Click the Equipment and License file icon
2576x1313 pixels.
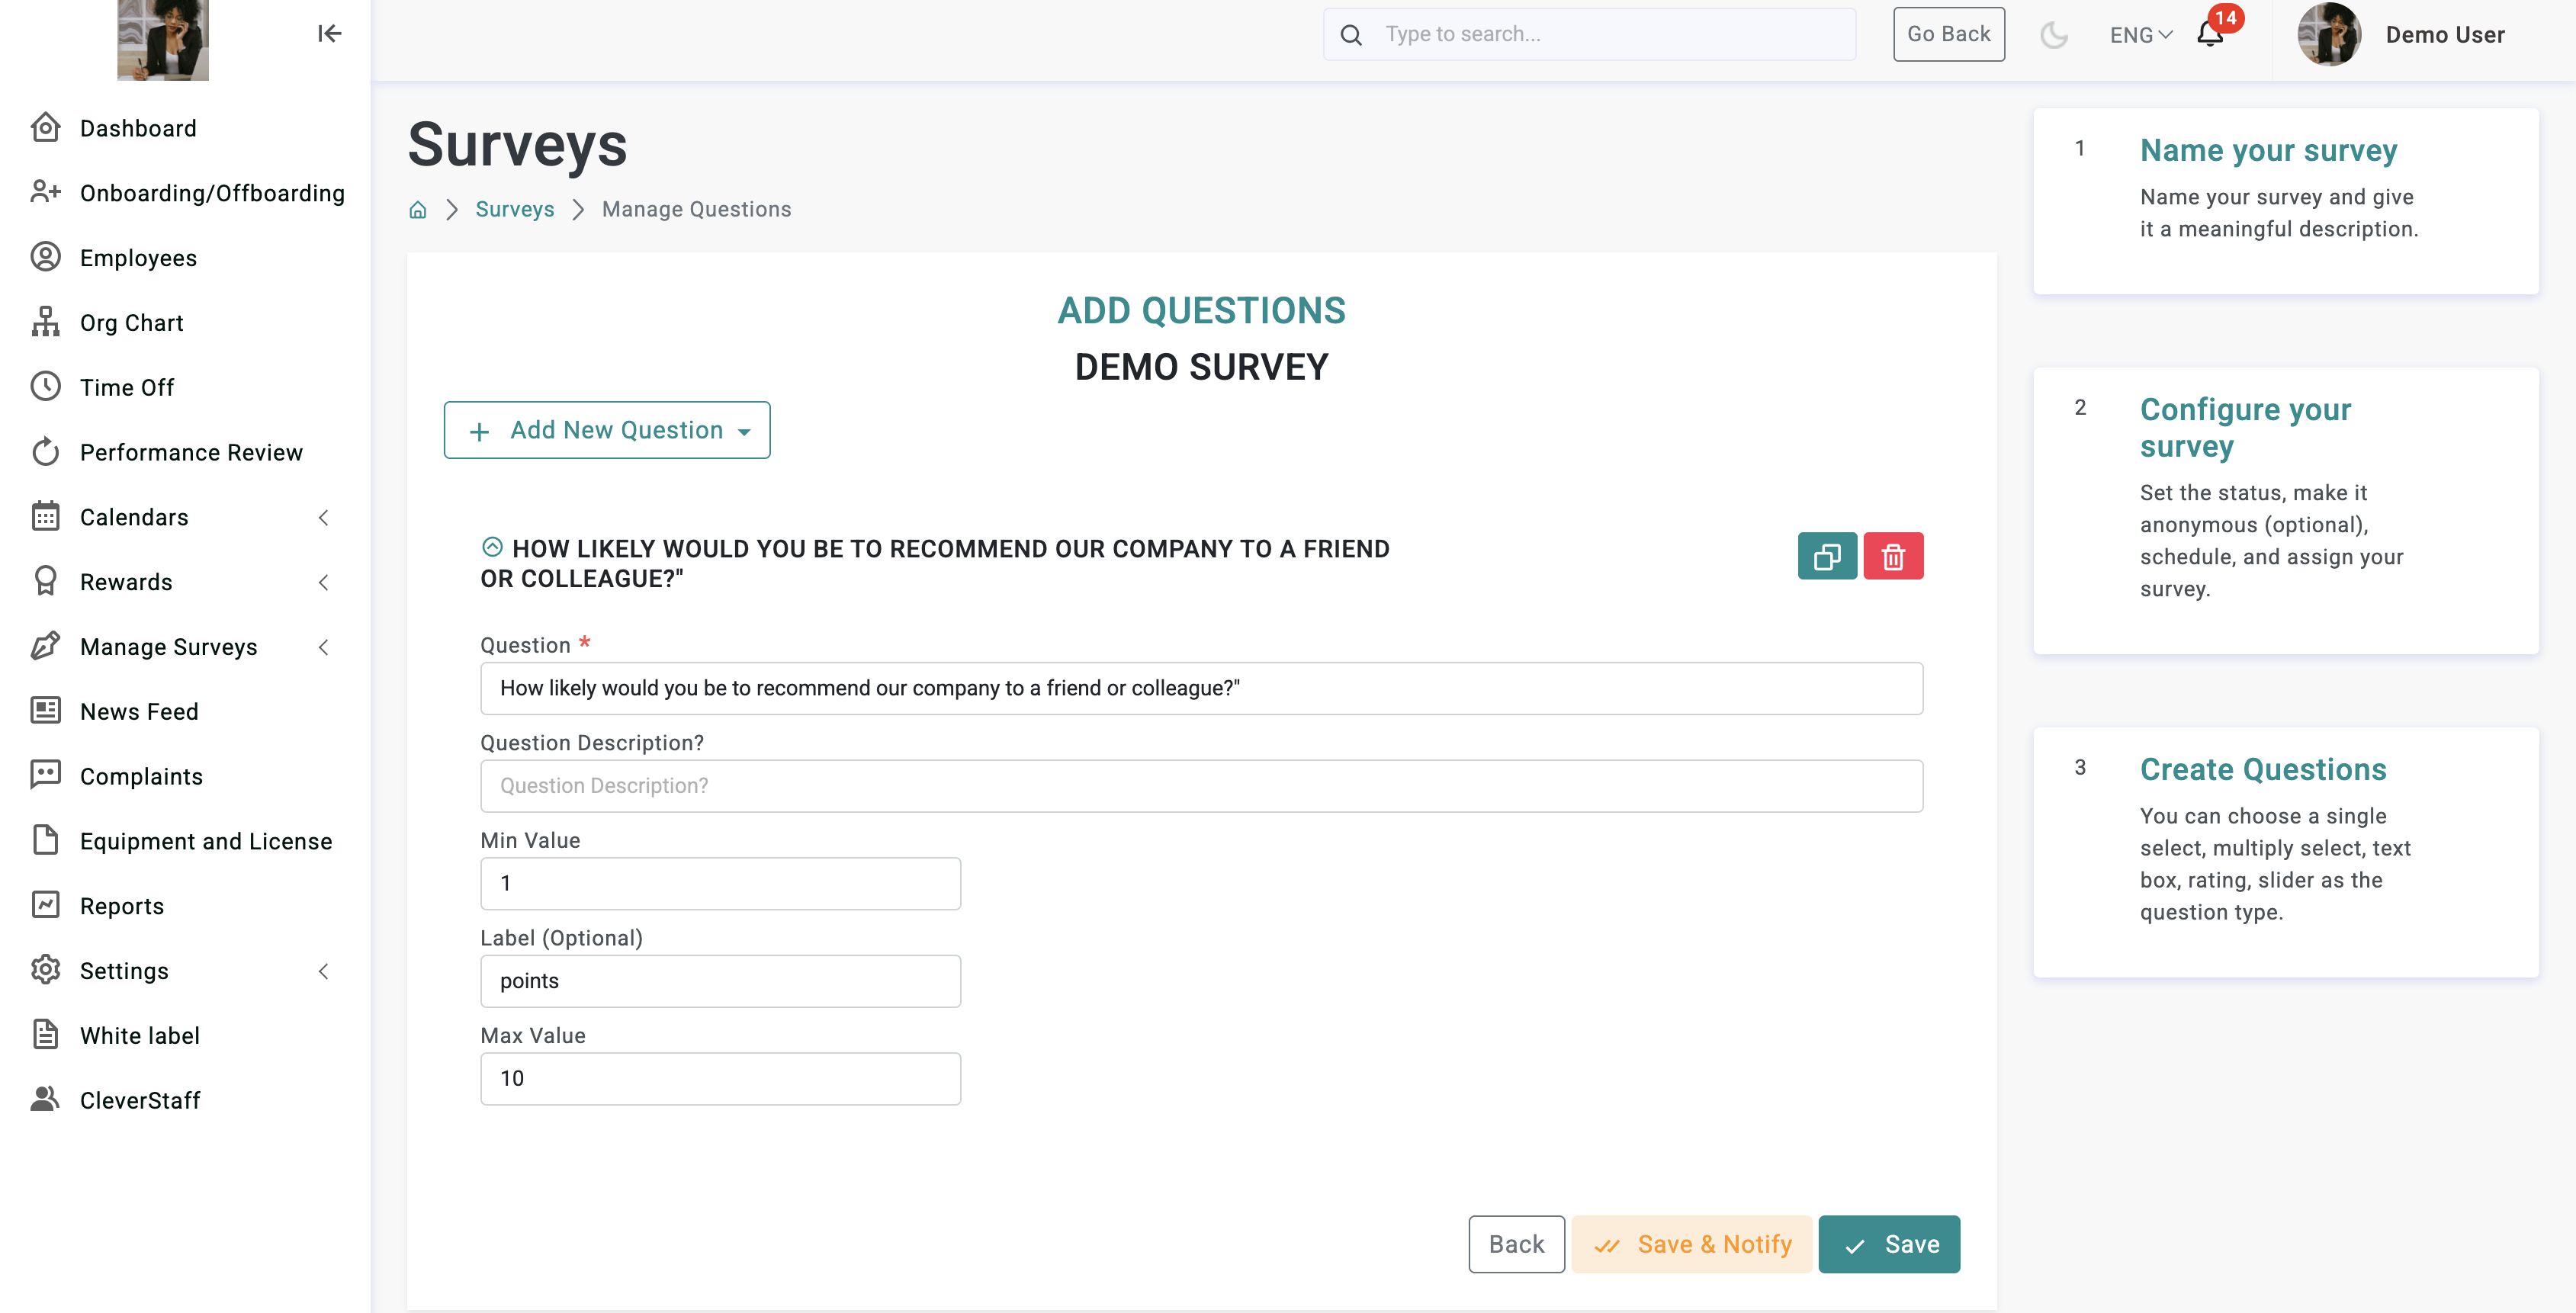[46, 841]
